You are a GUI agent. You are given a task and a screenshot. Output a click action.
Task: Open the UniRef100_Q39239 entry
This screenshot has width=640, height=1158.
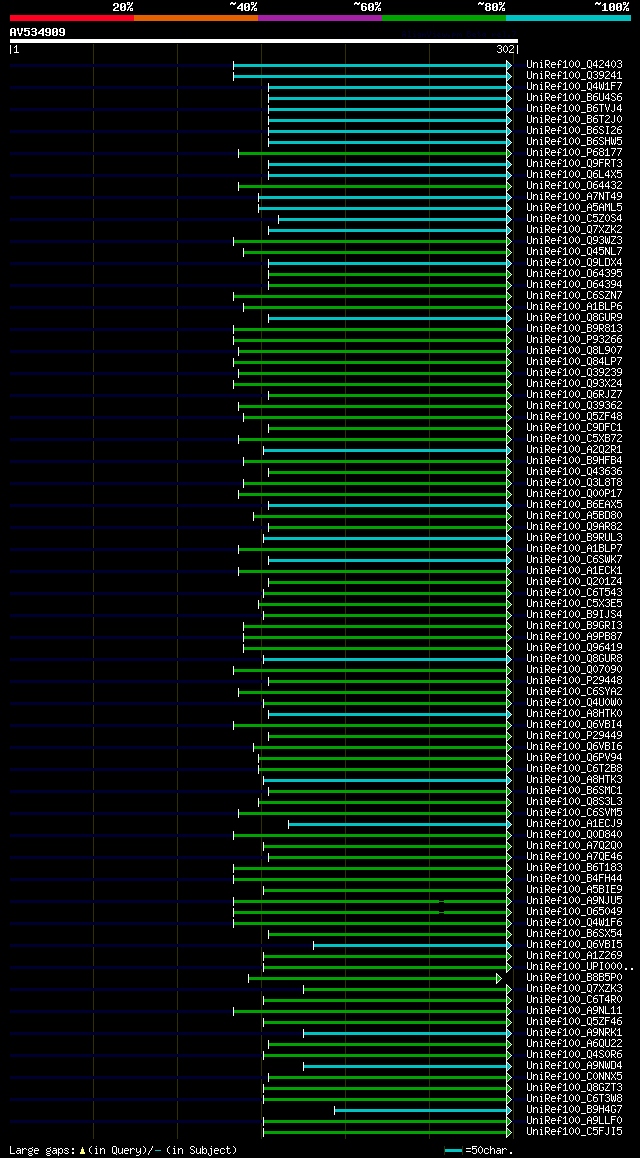point(574,374)
